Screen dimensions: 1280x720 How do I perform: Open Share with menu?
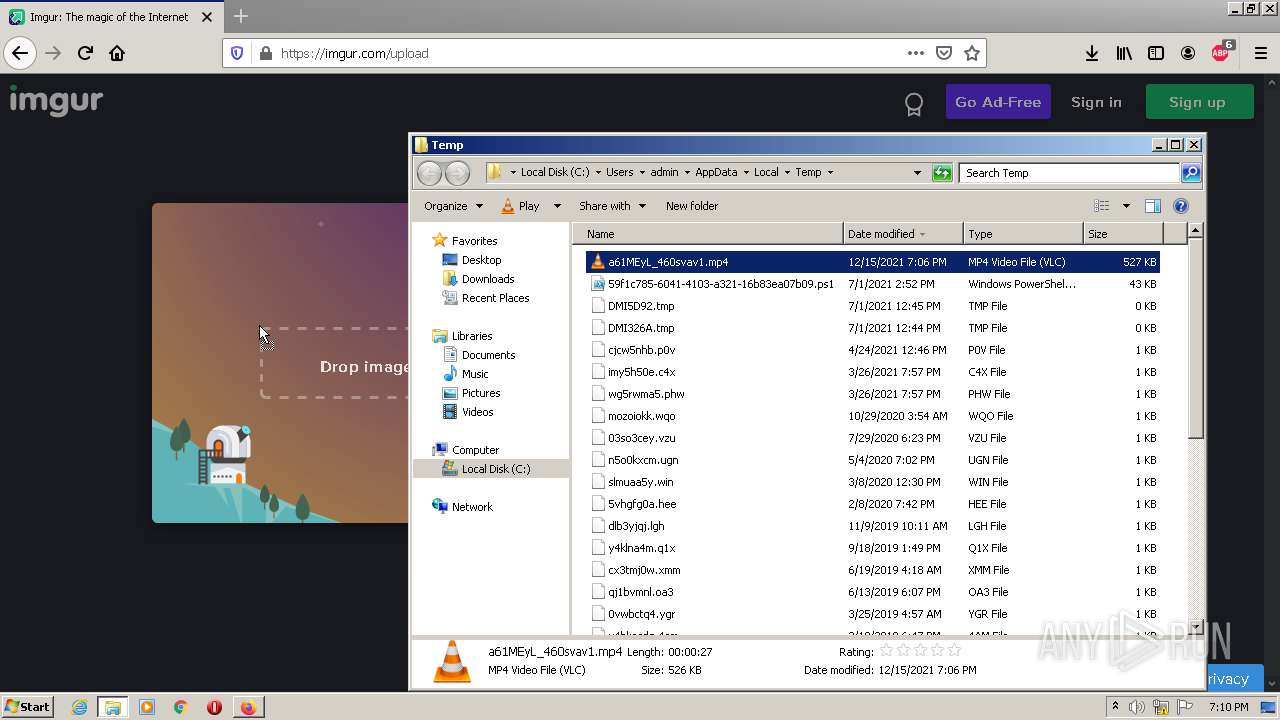click(612, 206)
